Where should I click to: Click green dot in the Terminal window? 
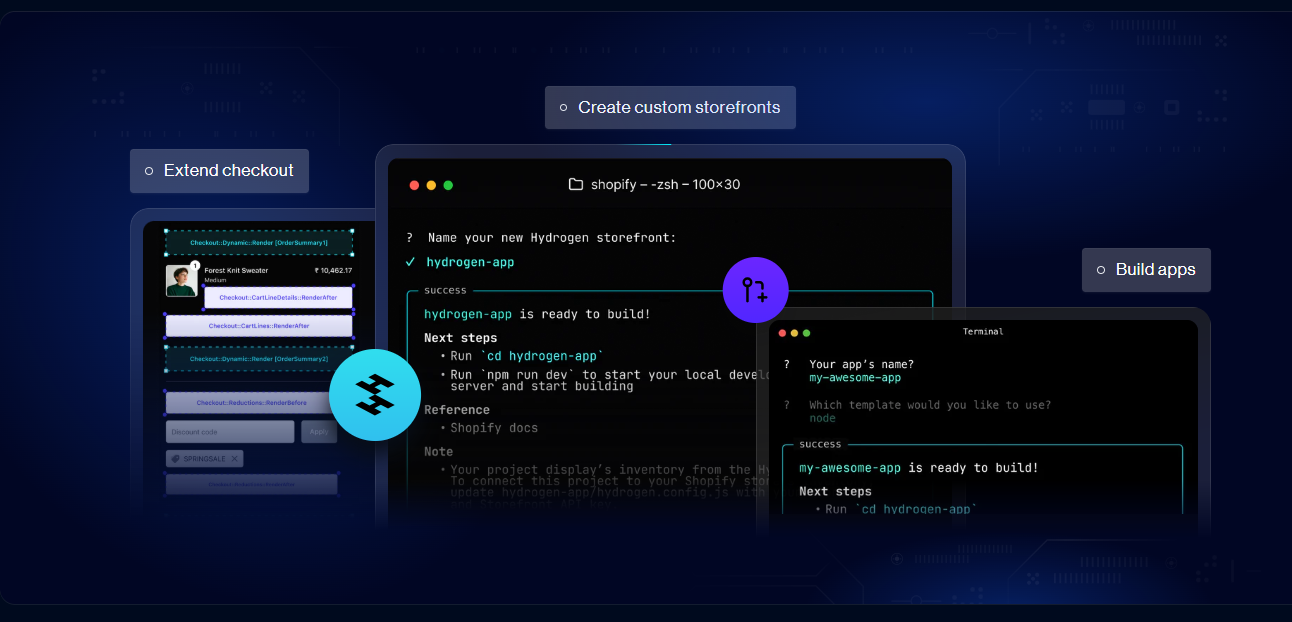806,333
